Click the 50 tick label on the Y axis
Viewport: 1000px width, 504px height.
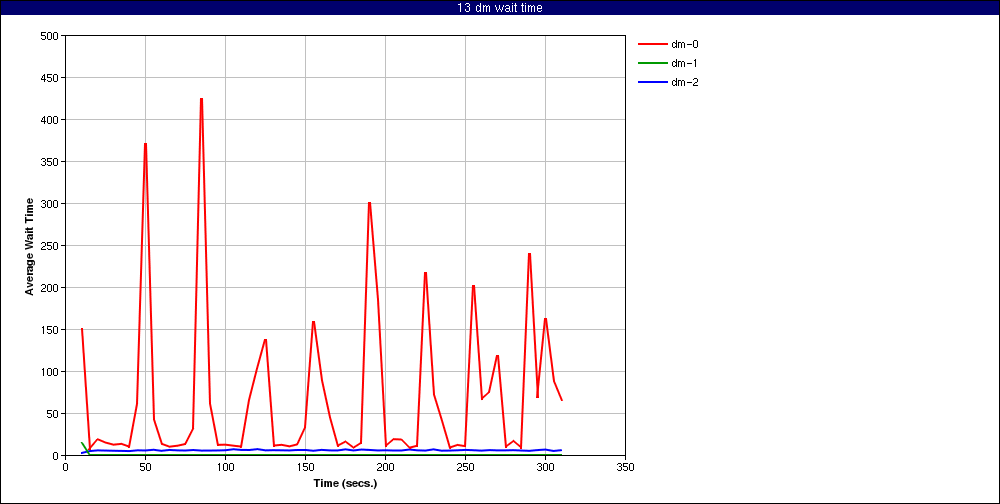pyautogui.click(x=53, y=414)
